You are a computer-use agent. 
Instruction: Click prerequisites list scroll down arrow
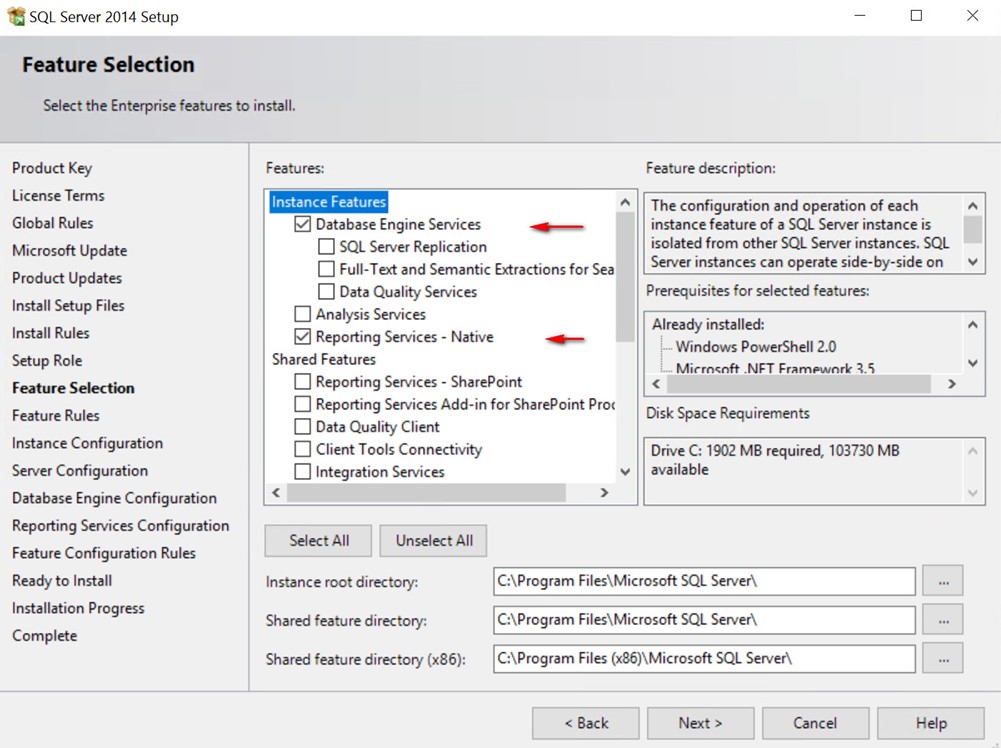pos(972,363)
